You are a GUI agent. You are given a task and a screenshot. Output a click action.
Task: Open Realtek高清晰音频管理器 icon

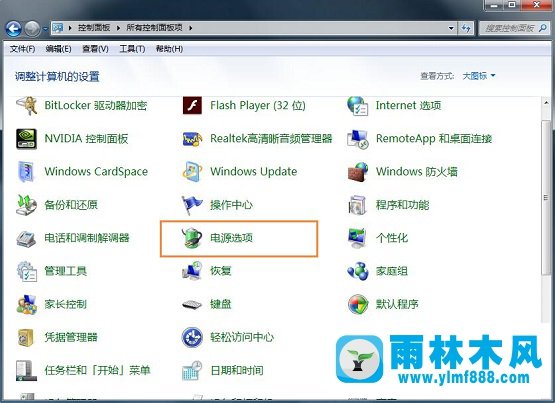[192, 139]
